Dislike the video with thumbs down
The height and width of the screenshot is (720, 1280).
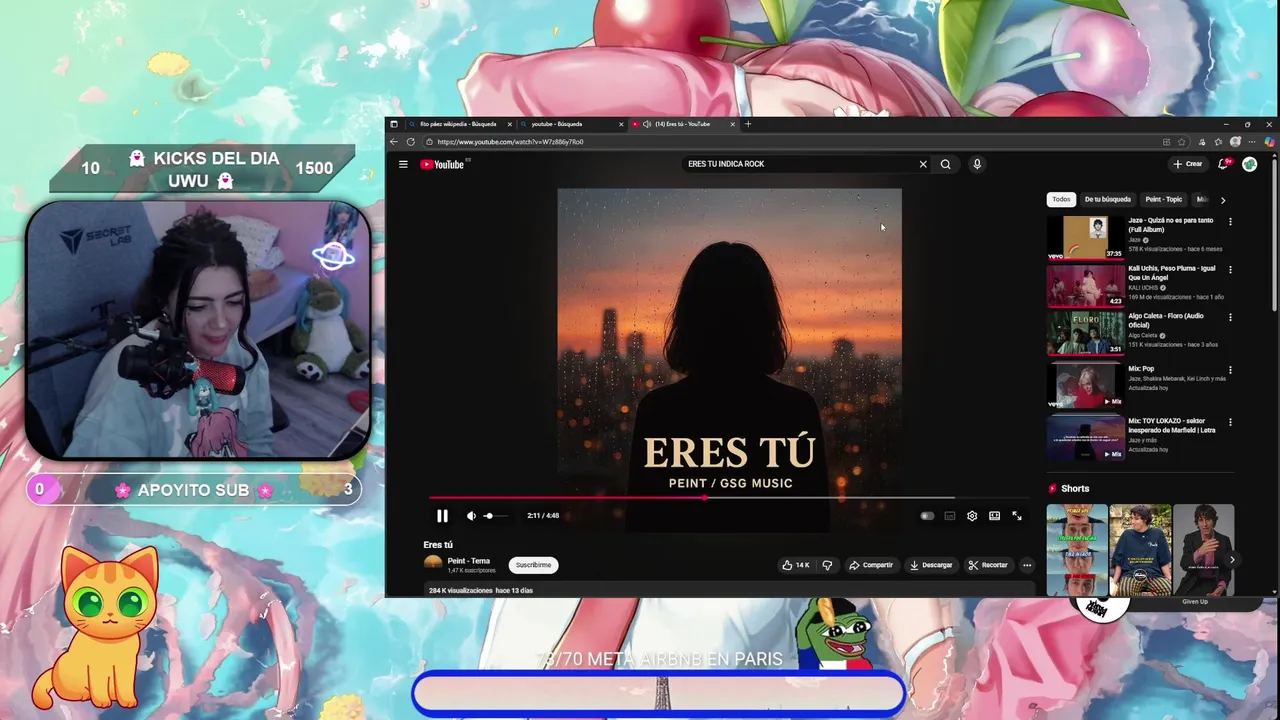pyautogui.click(x=827, y=565)
